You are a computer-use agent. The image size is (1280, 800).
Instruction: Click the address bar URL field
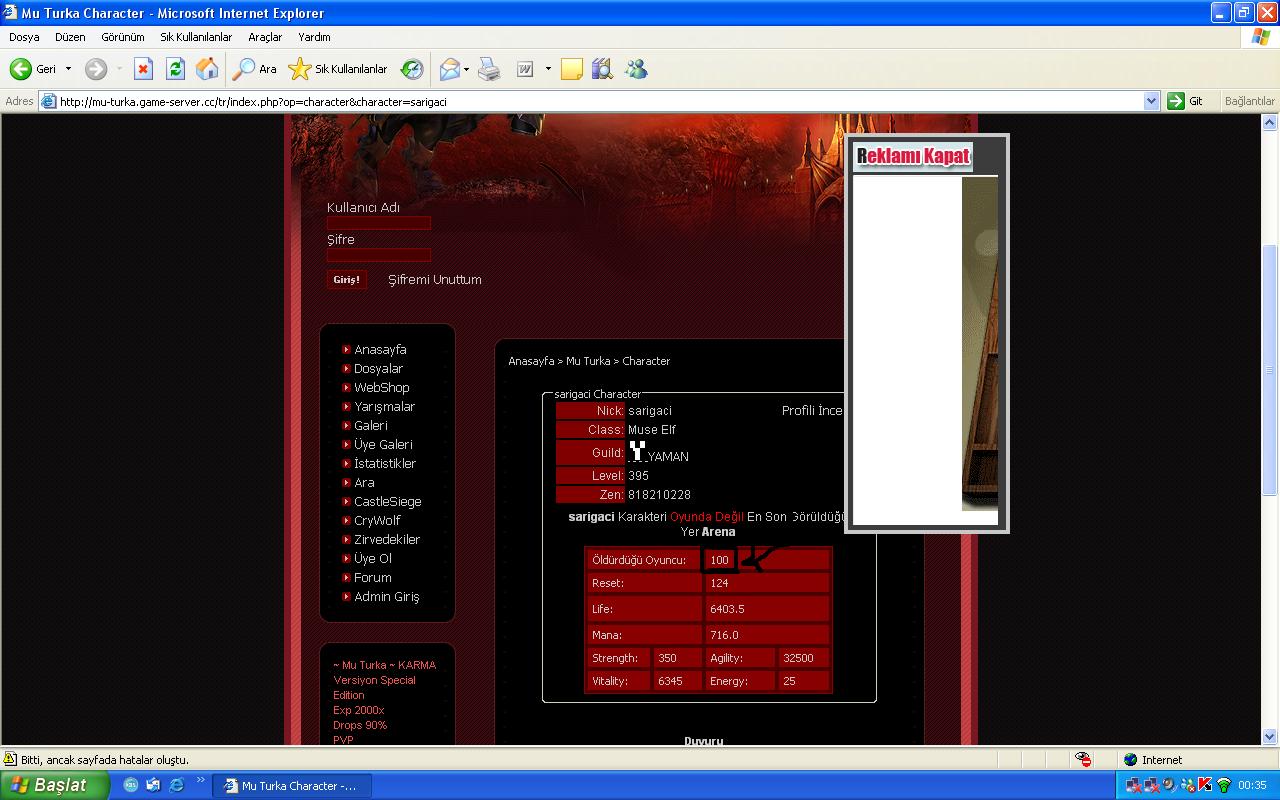click(600, 101)
